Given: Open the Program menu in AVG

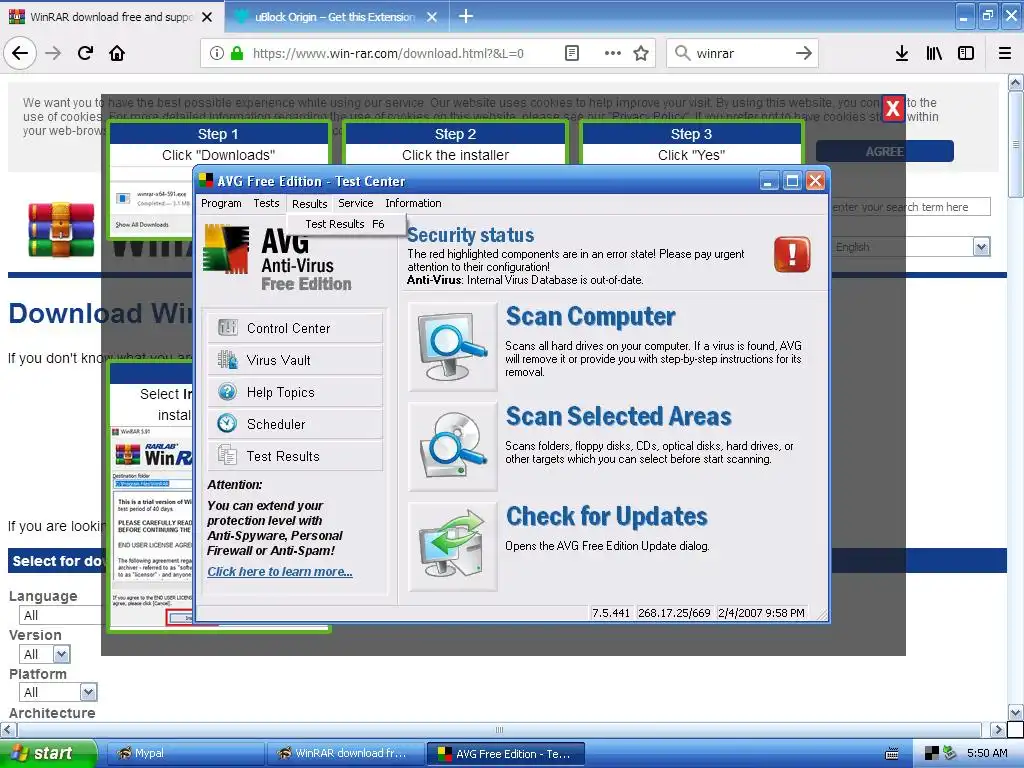Looking at the screenshot, I should pyautogui.click(x=221, y=203).
